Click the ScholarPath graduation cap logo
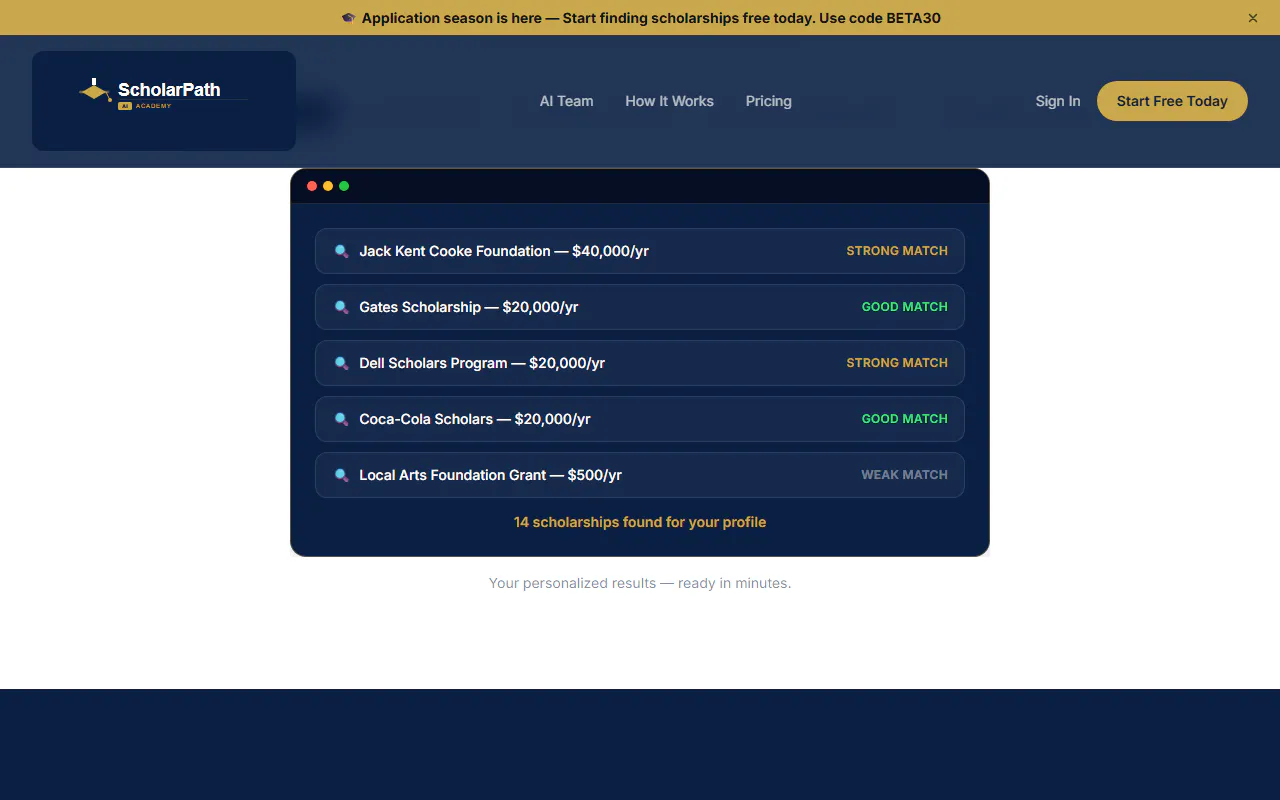Screen dimensions: 1280x800 point(95,90)
